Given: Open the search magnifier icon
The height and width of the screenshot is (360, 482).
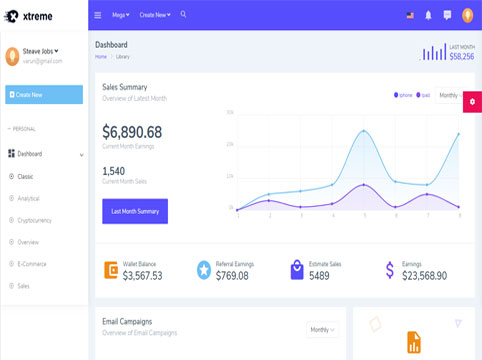Looking at the screenshot, I should pyautogui.click(x=183, y=14).
